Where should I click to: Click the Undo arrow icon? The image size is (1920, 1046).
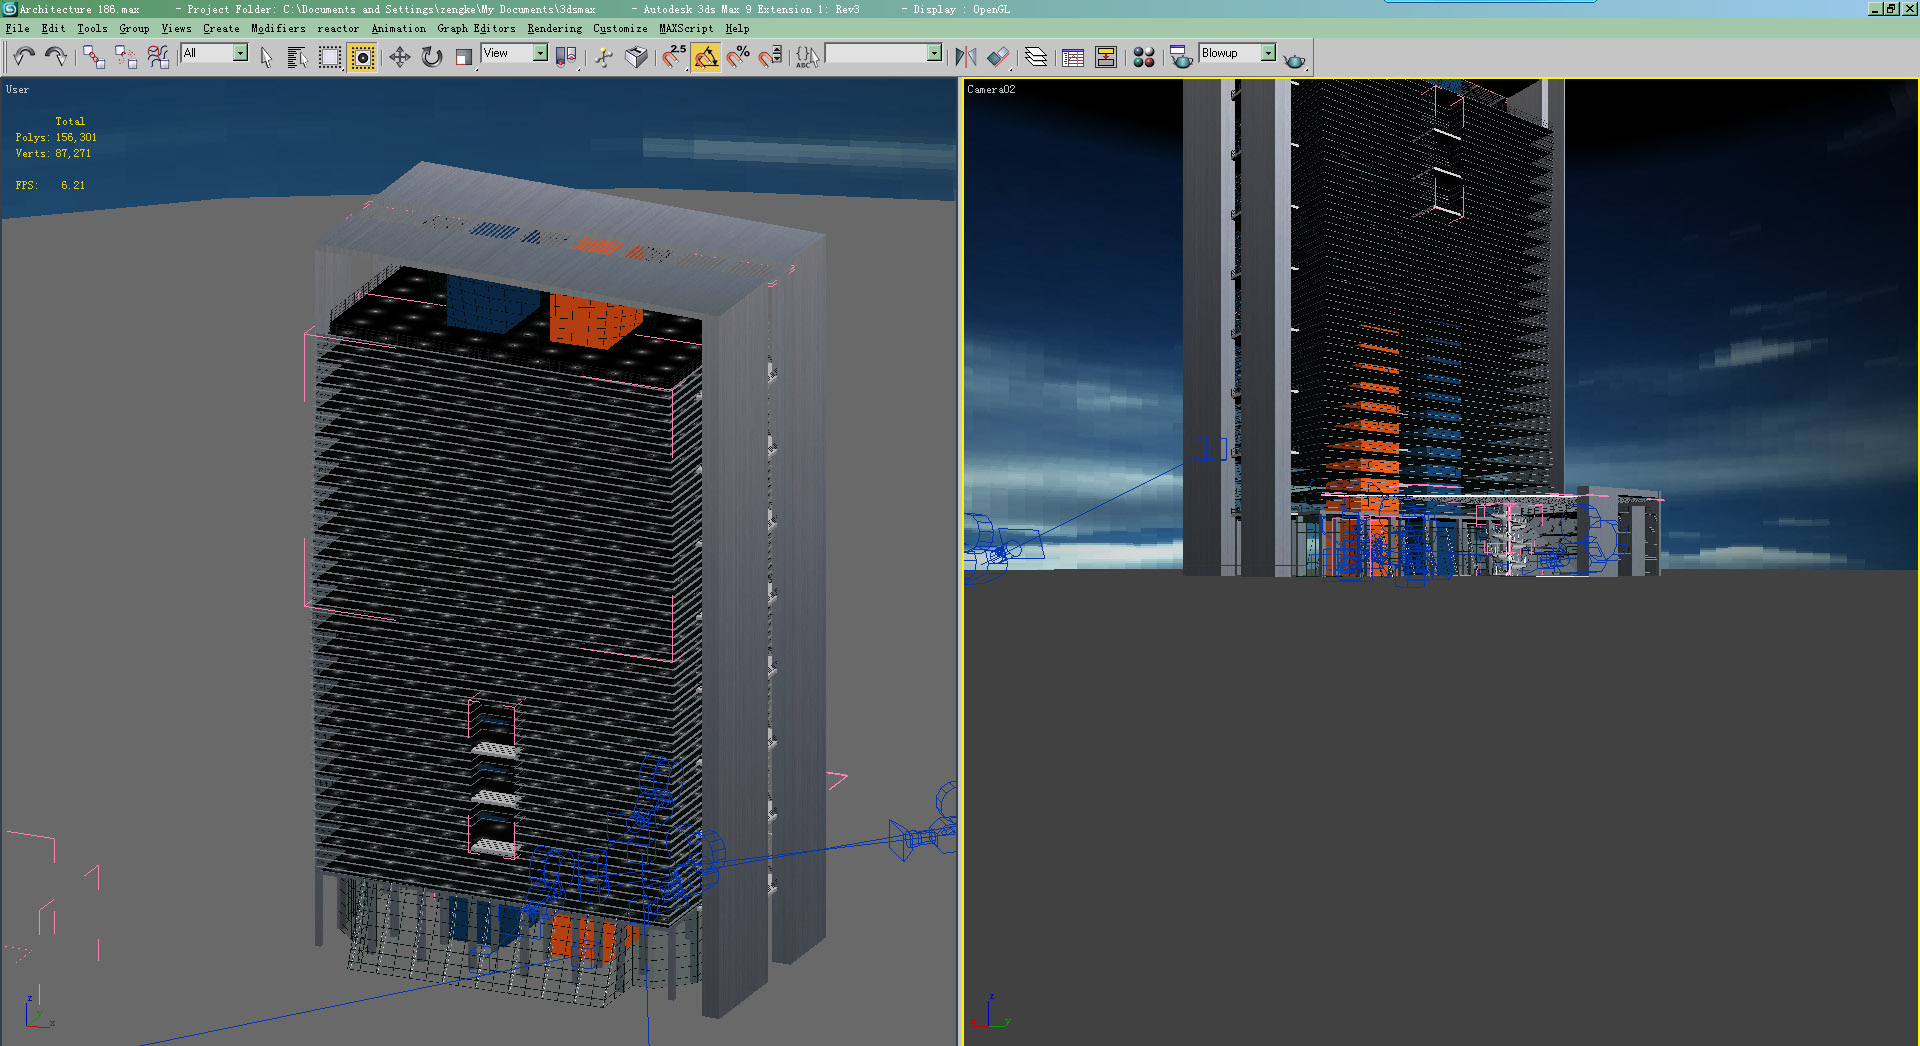(x=24, y=56)
